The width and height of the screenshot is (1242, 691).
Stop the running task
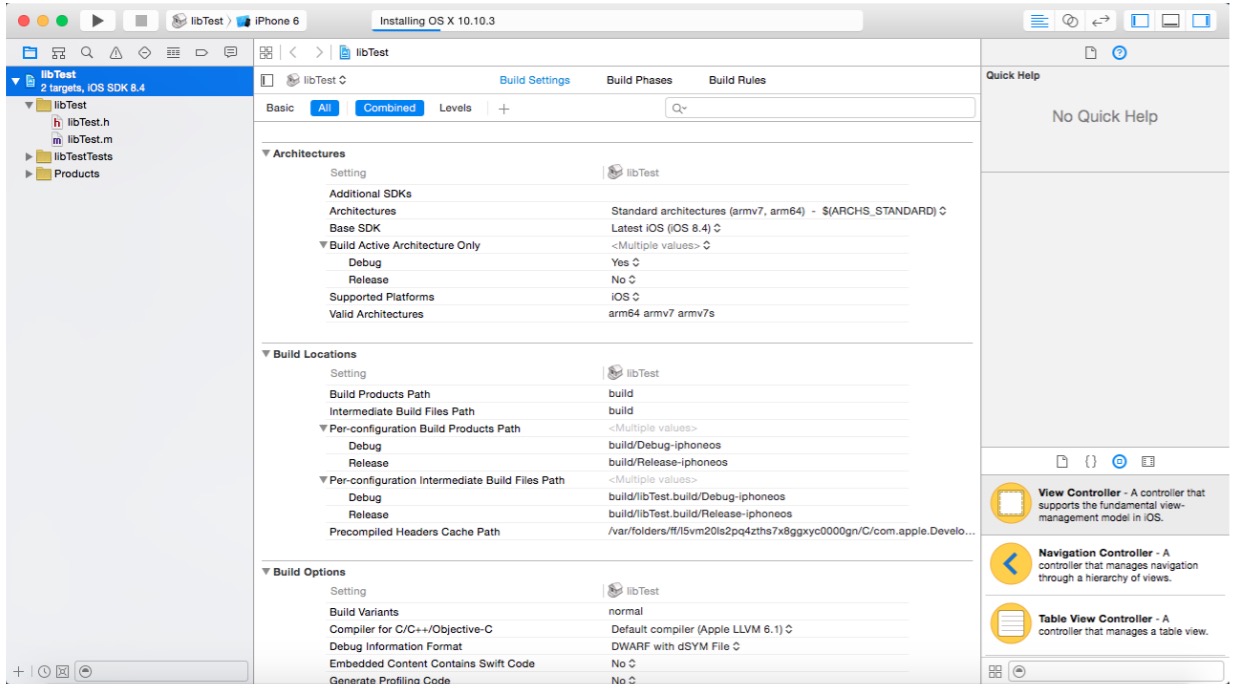[140, 21]
